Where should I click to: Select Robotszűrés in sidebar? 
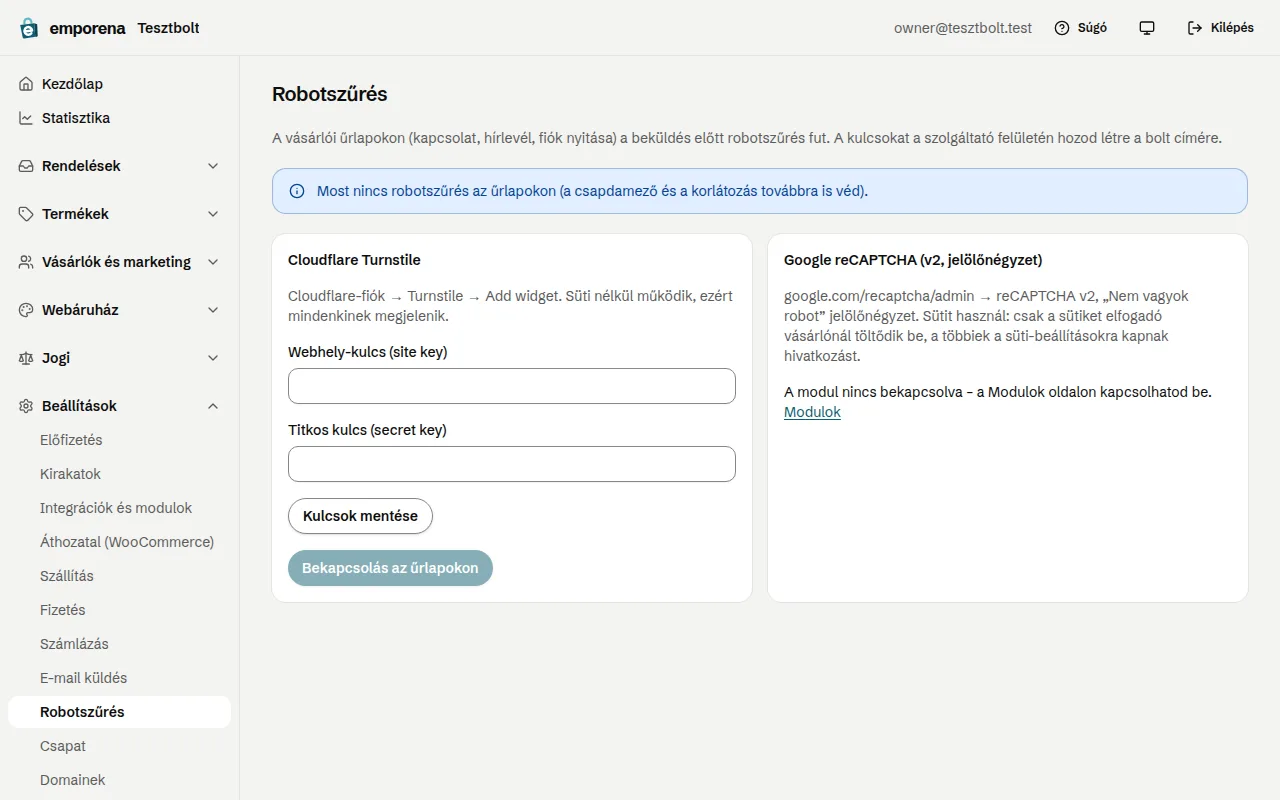pos(119,712)
